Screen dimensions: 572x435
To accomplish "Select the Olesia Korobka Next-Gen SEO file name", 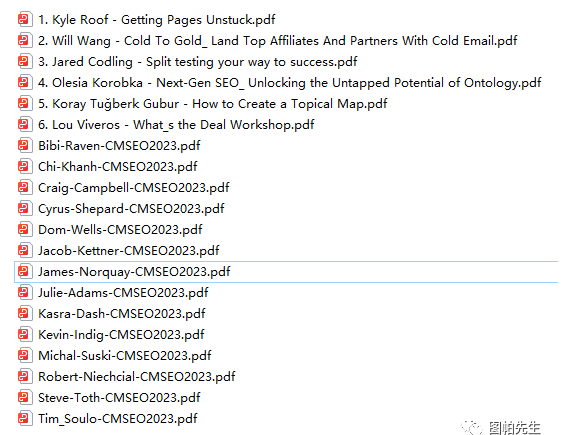I will (x=290, y=83).
